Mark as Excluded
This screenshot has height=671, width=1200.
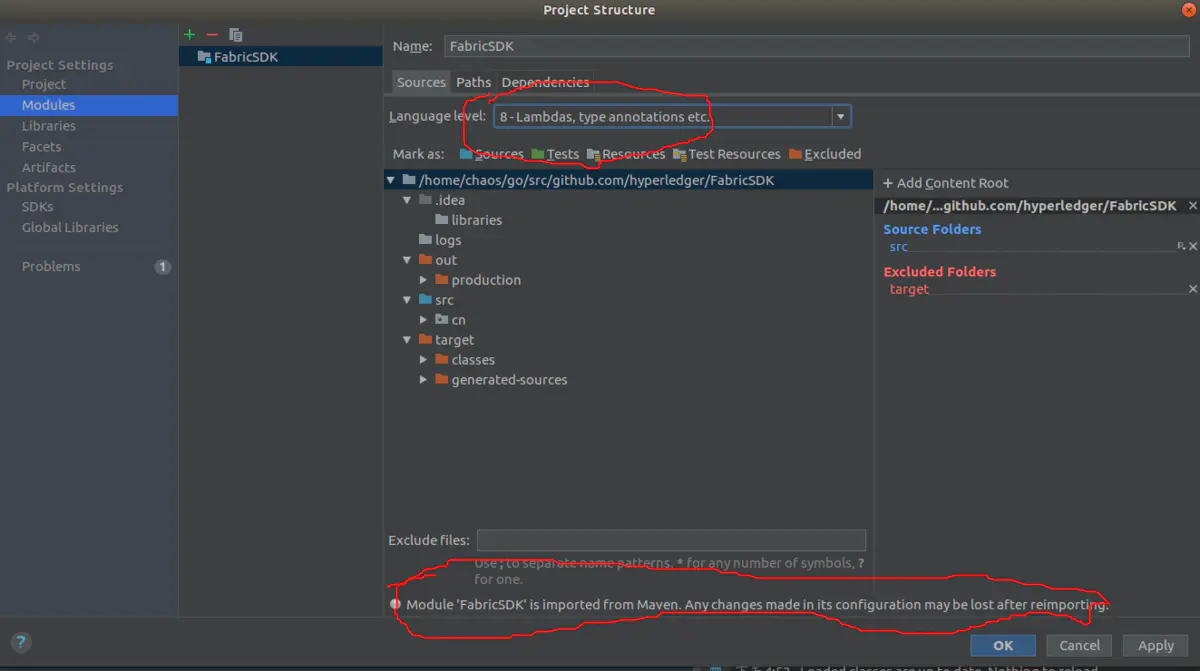click(x=825, y=154)
